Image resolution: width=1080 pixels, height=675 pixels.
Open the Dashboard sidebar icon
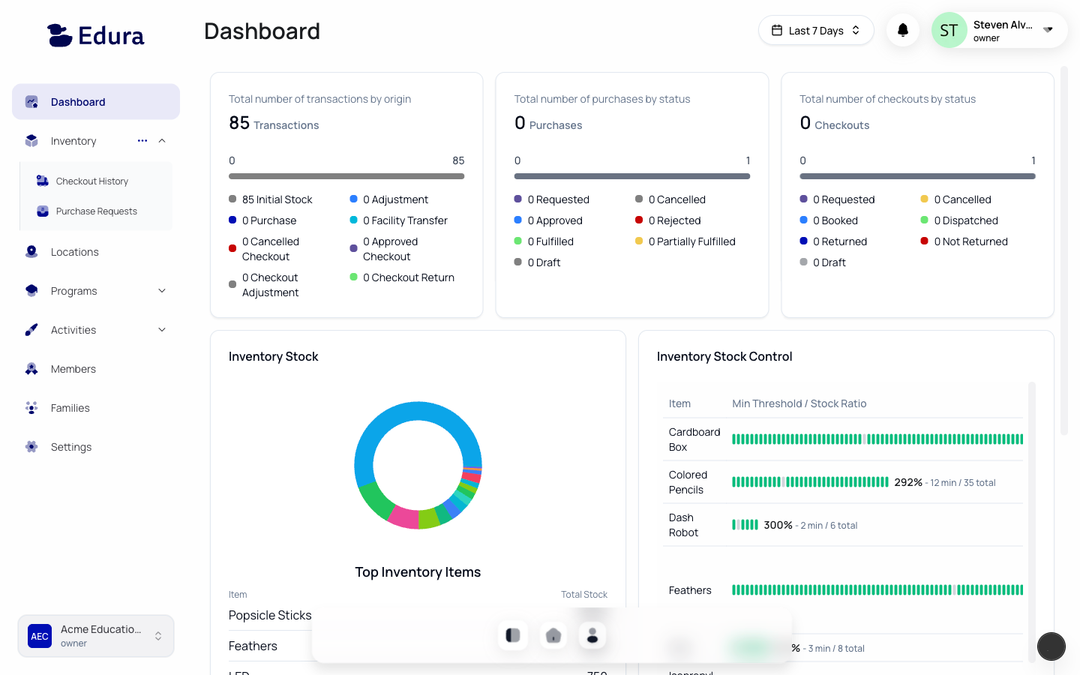[33, 102]
